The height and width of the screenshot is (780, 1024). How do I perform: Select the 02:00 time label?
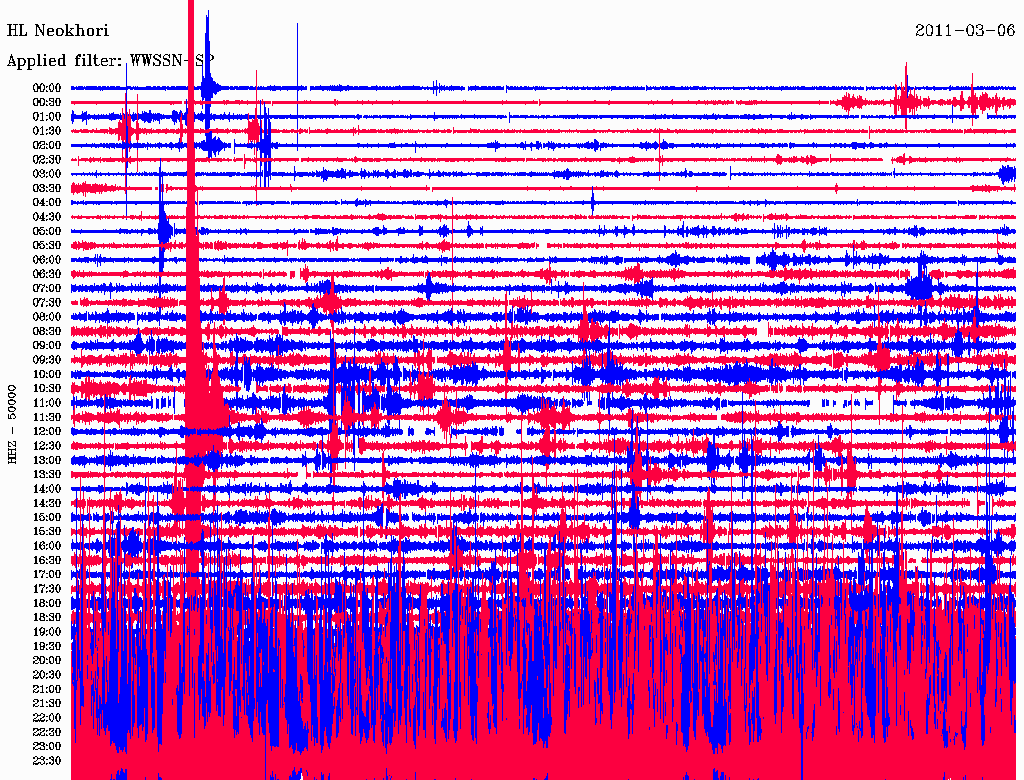(x=47, y=146)
